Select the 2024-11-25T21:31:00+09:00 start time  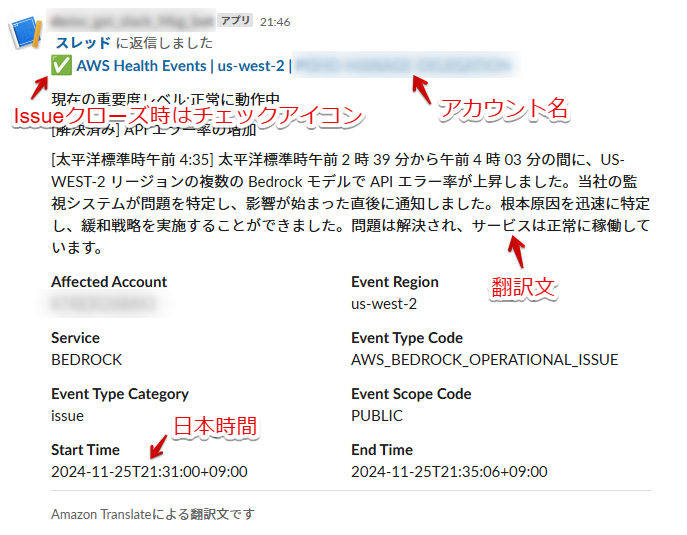pos(149,472)
